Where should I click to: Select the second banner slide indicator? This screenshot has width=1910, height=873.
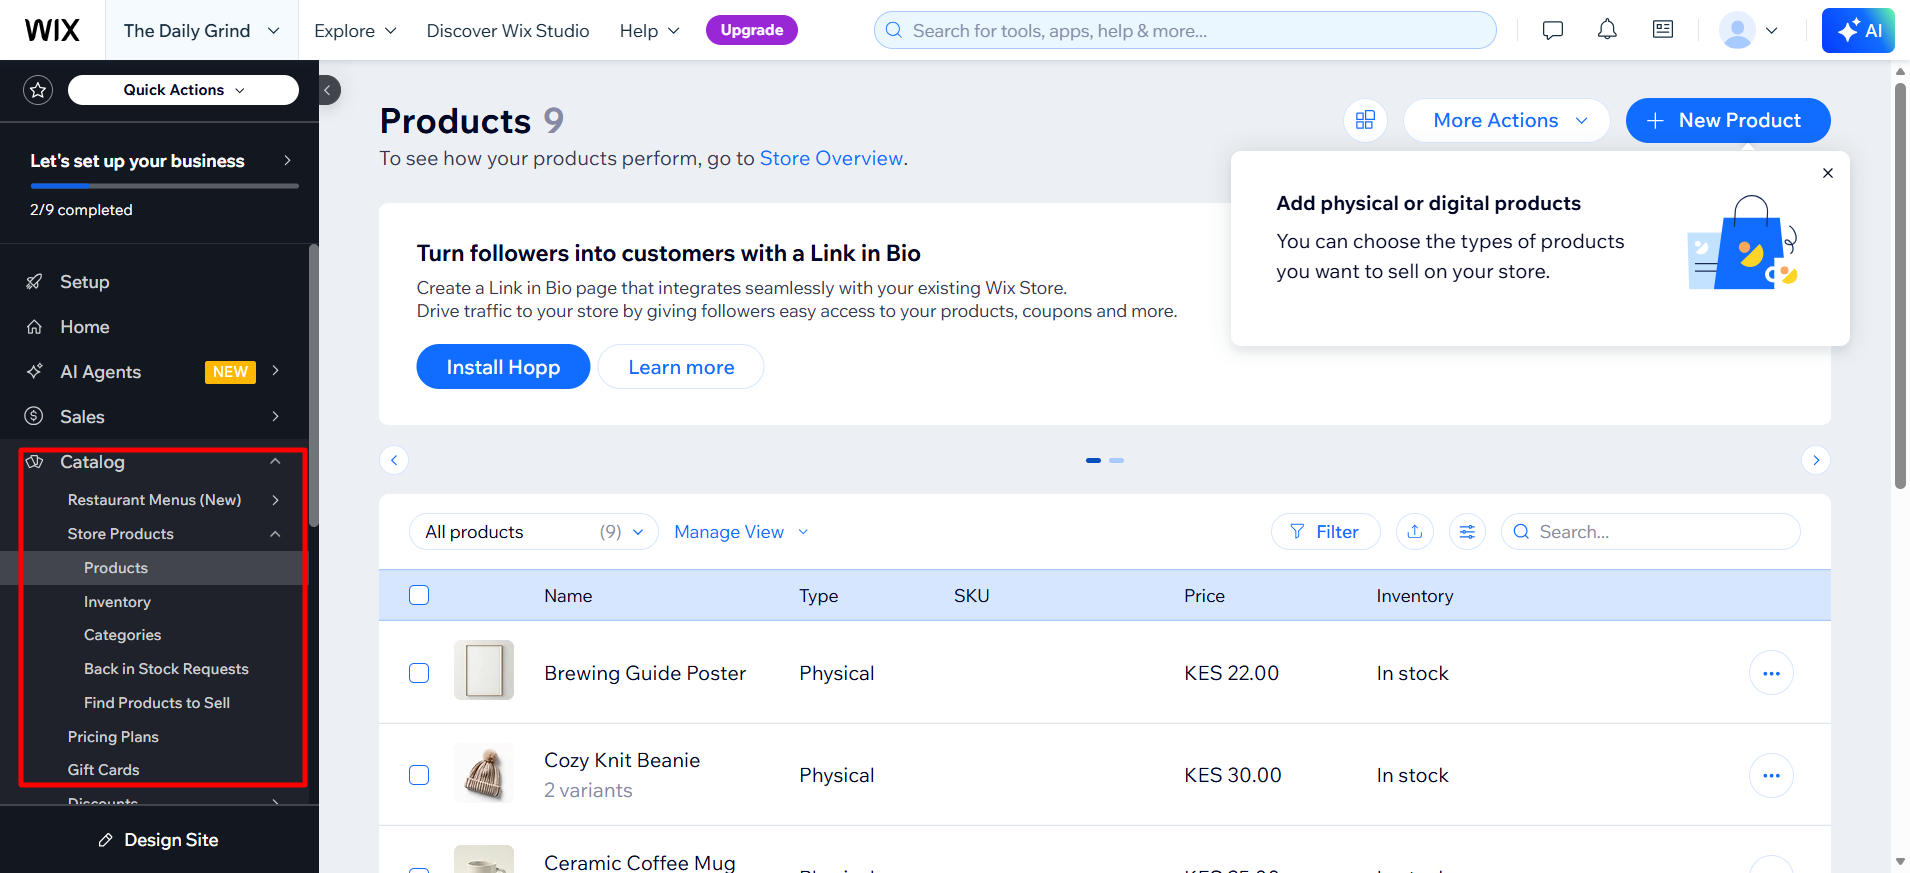click(x=1117, y=460)
